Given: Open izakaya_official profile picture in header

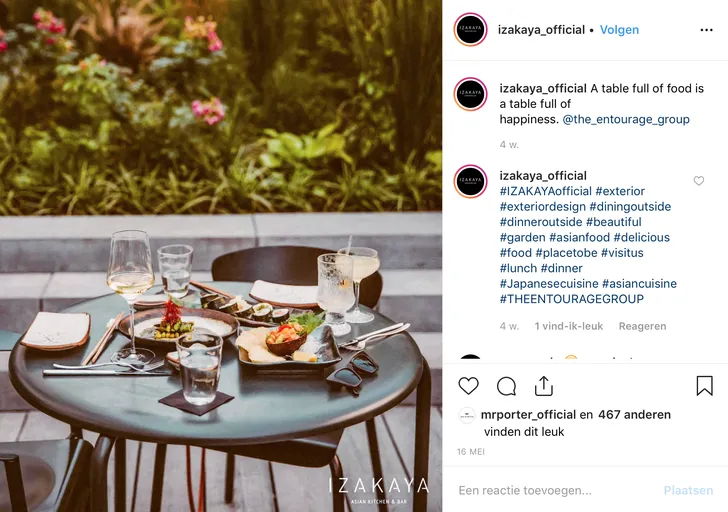Looking at the screenshot, I should coord(470,30).
